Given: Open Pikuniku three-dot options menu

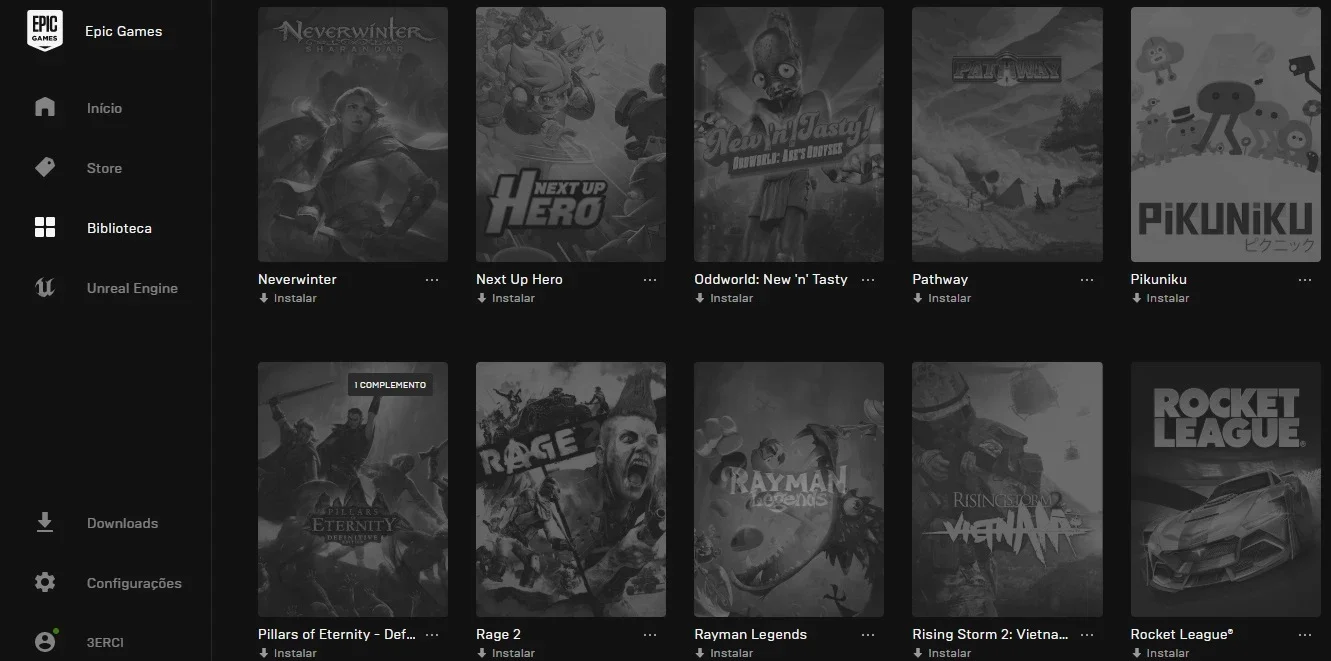Looking at the screenshot, I should click(1305, 280).
